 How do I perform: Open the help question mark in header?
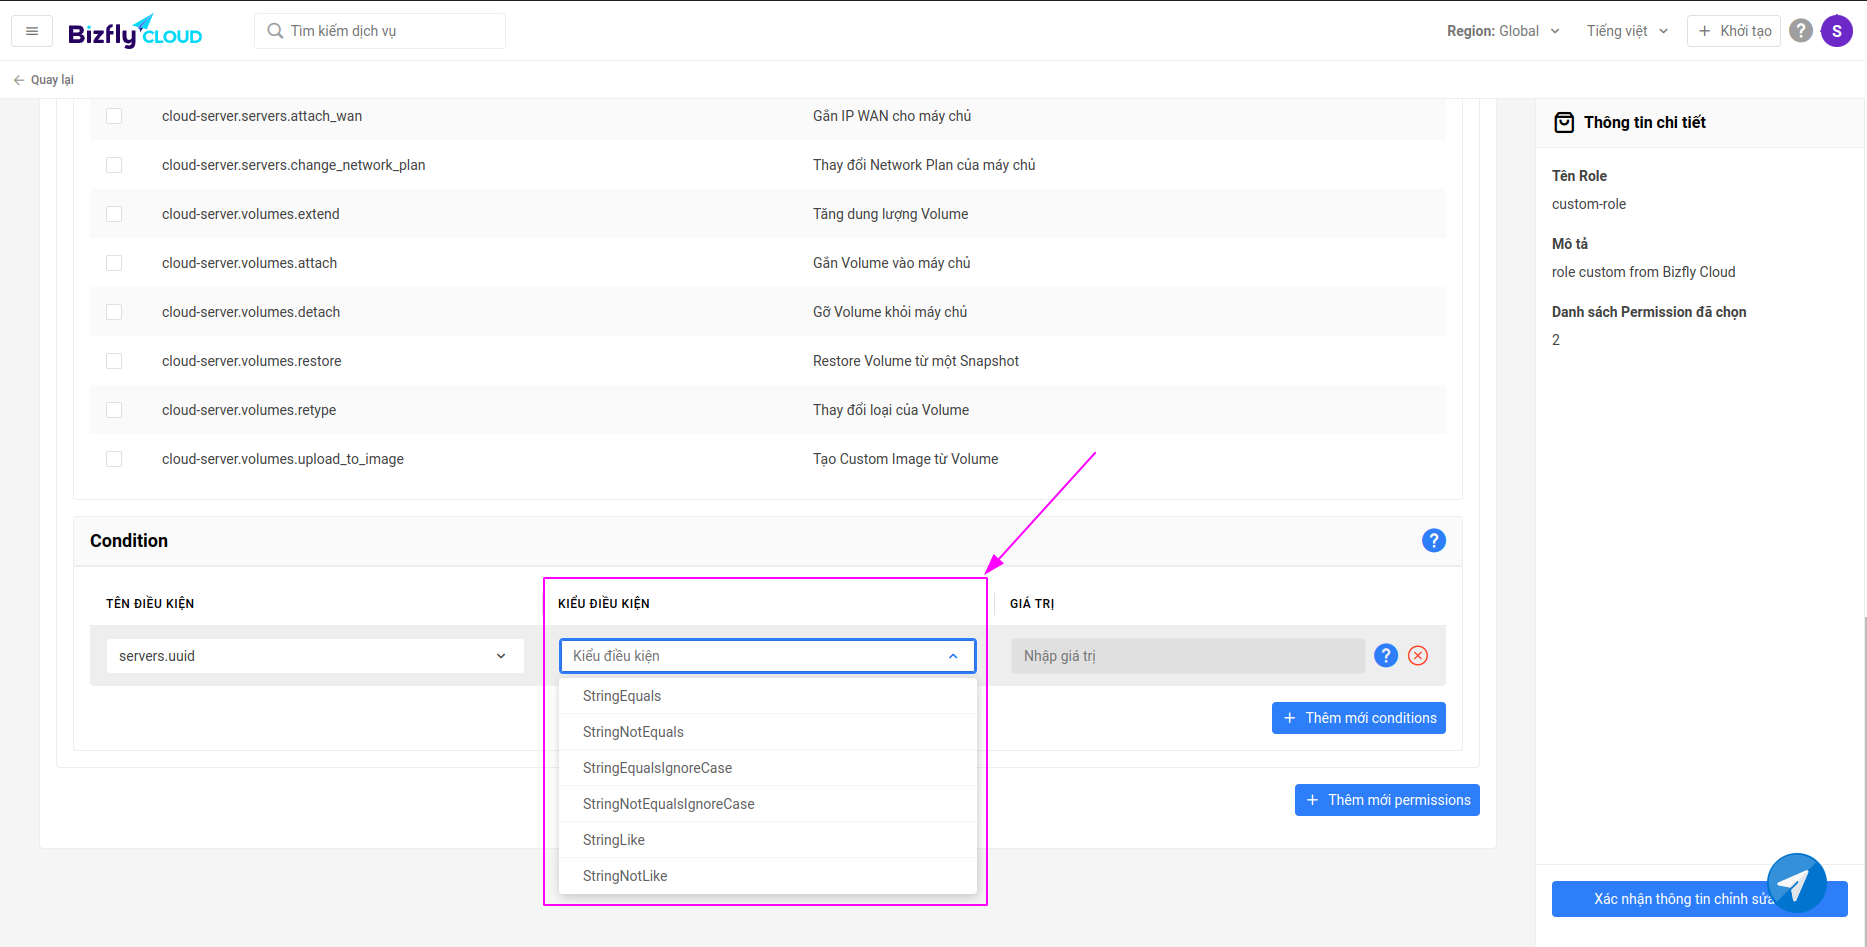[x=1800, y=31]
